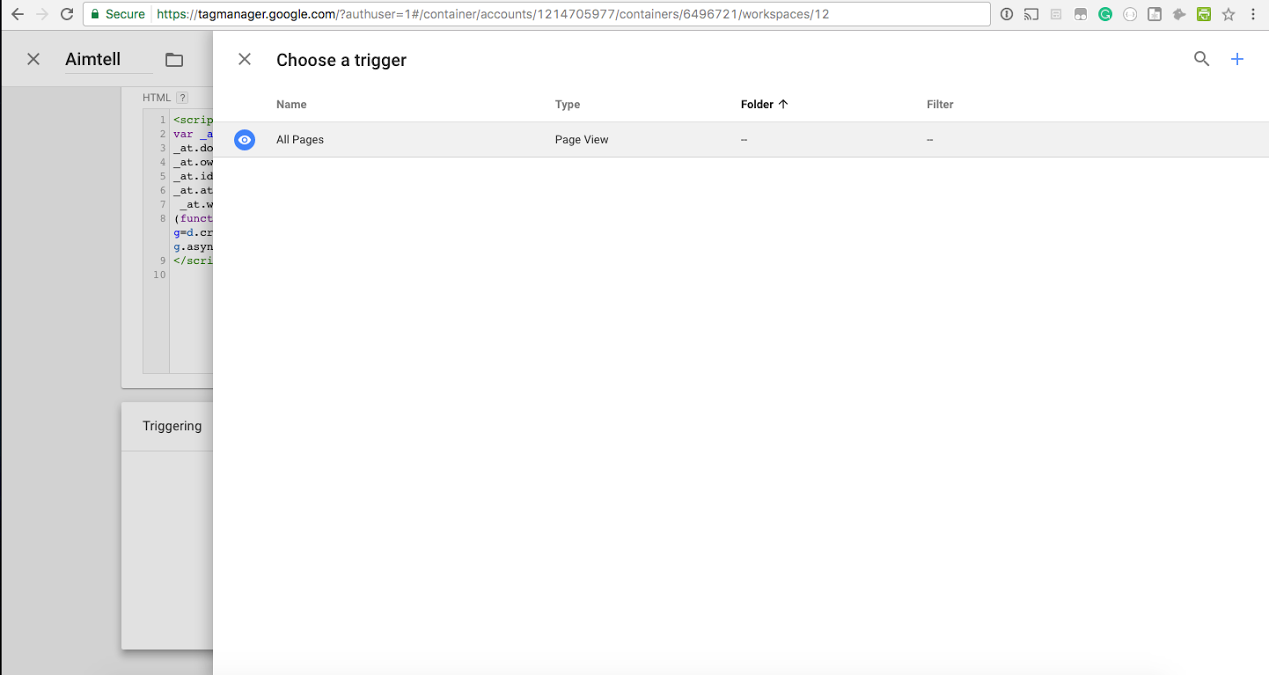Click the HTML help question mark
The width and height of the screenshot is (1269, 675).
point(182,98)
